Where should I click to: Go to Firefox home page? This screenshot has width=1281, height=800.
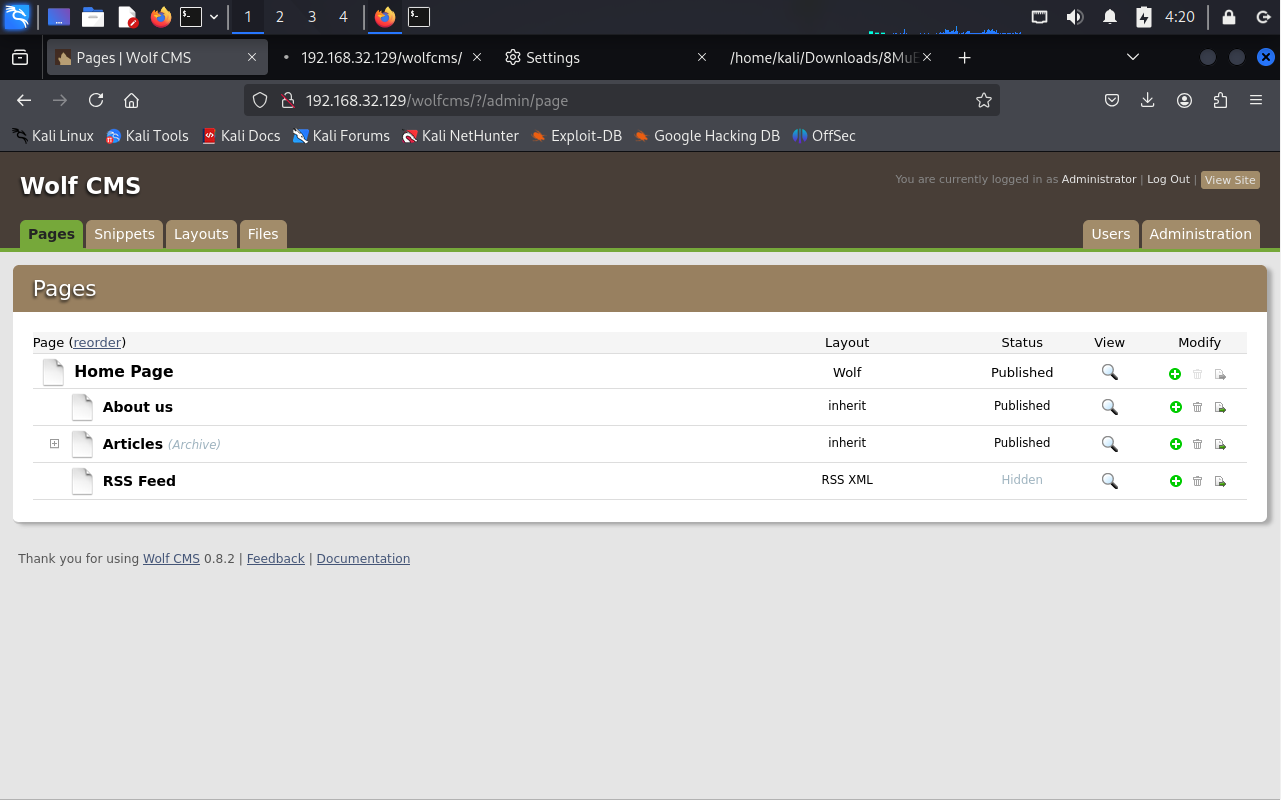[x=131, y=100]
